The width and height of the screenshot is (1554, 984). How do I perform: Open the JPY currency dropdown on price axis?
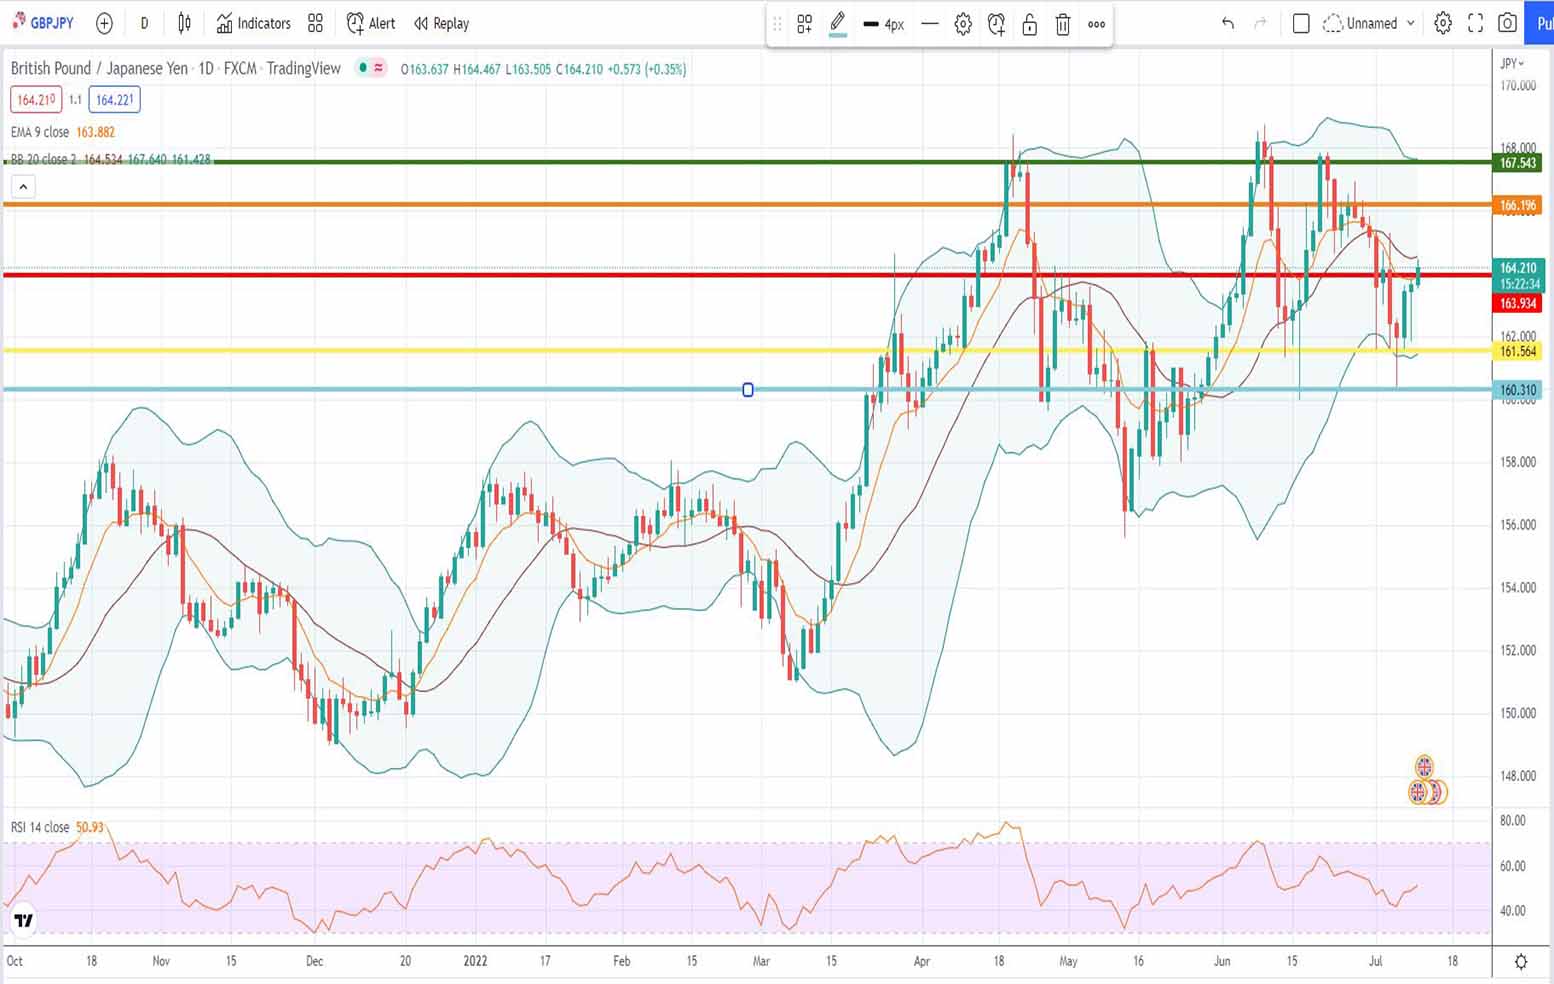pyautogui.click(x=1512, y=64)
